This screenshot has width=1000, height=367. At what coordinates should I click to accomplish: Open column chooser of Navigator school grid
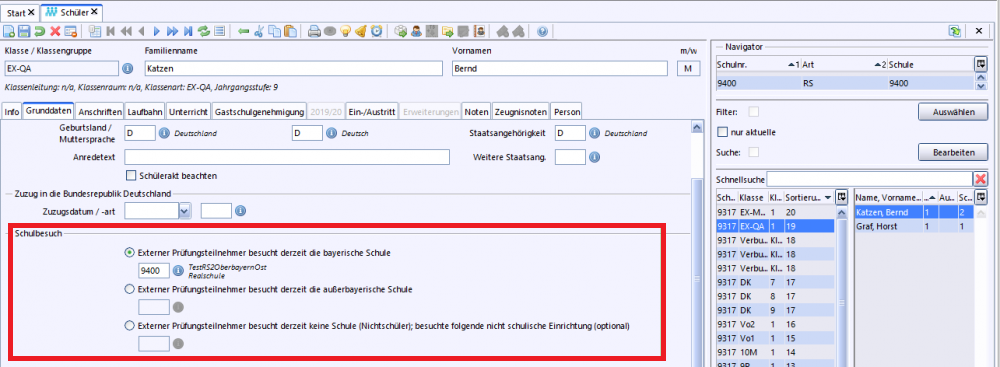click(980, 64)
